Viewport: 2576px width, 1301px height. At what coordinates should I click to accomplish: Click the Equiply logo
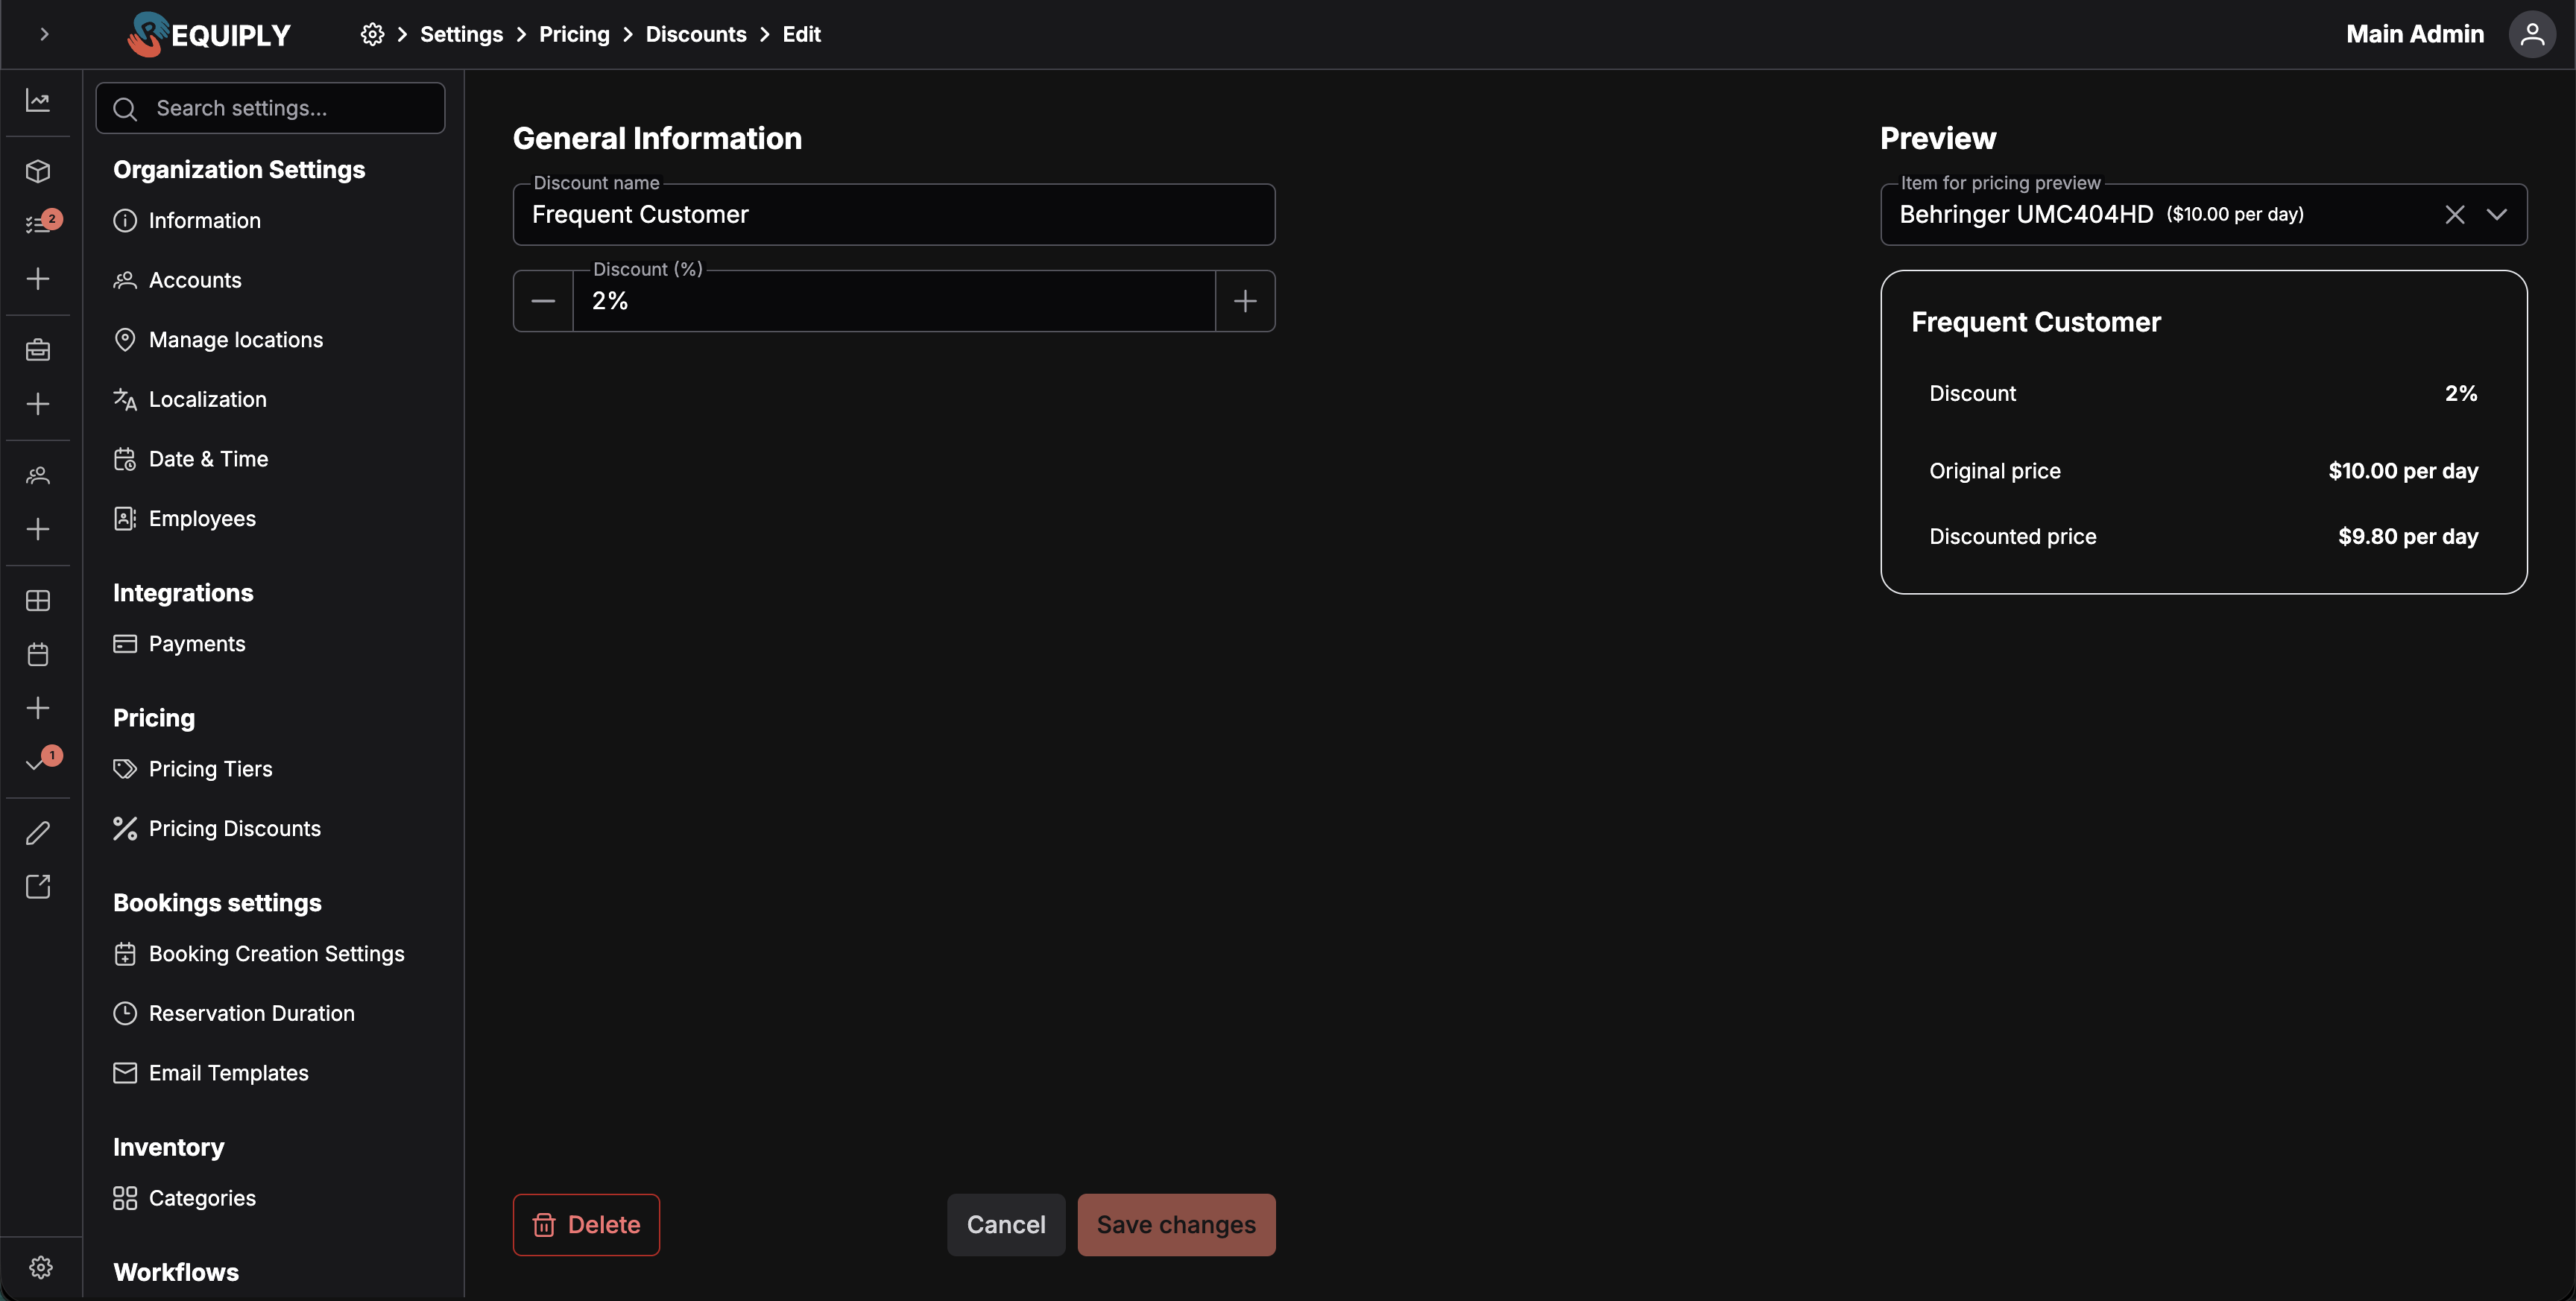click(208, 34)
